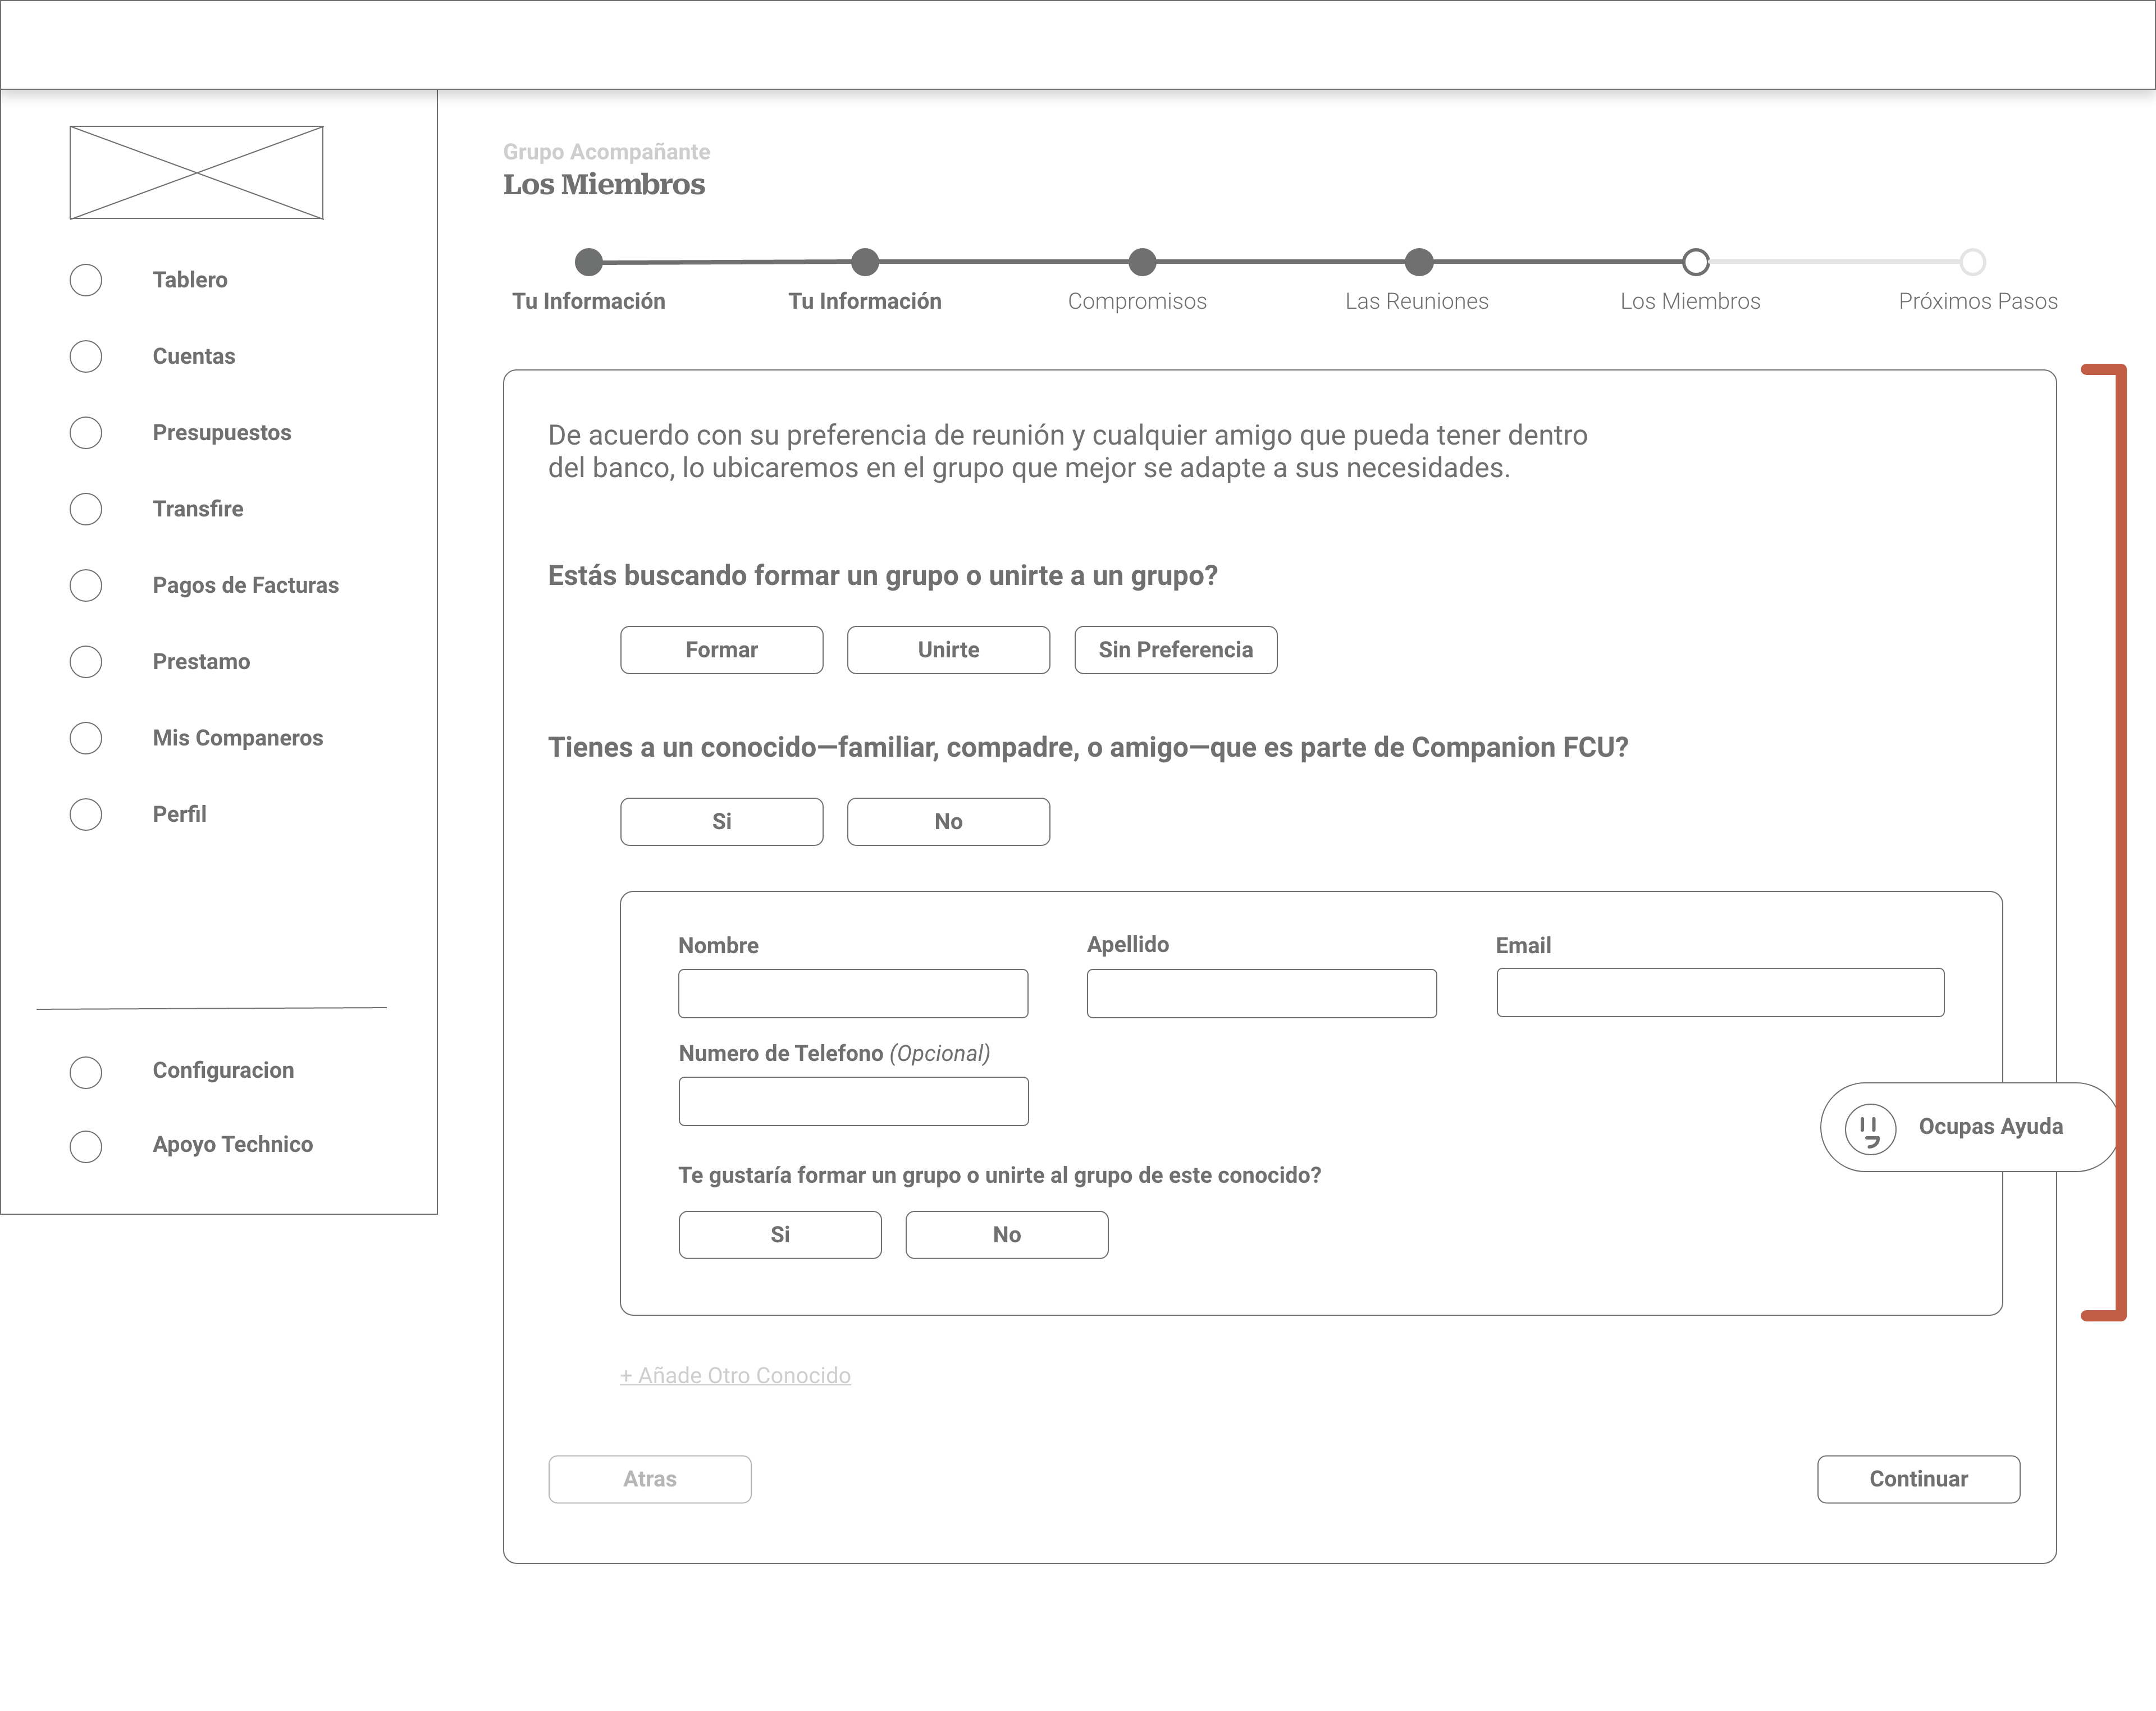Click the Apoyo Technico circle icon

pos(86,1146)
